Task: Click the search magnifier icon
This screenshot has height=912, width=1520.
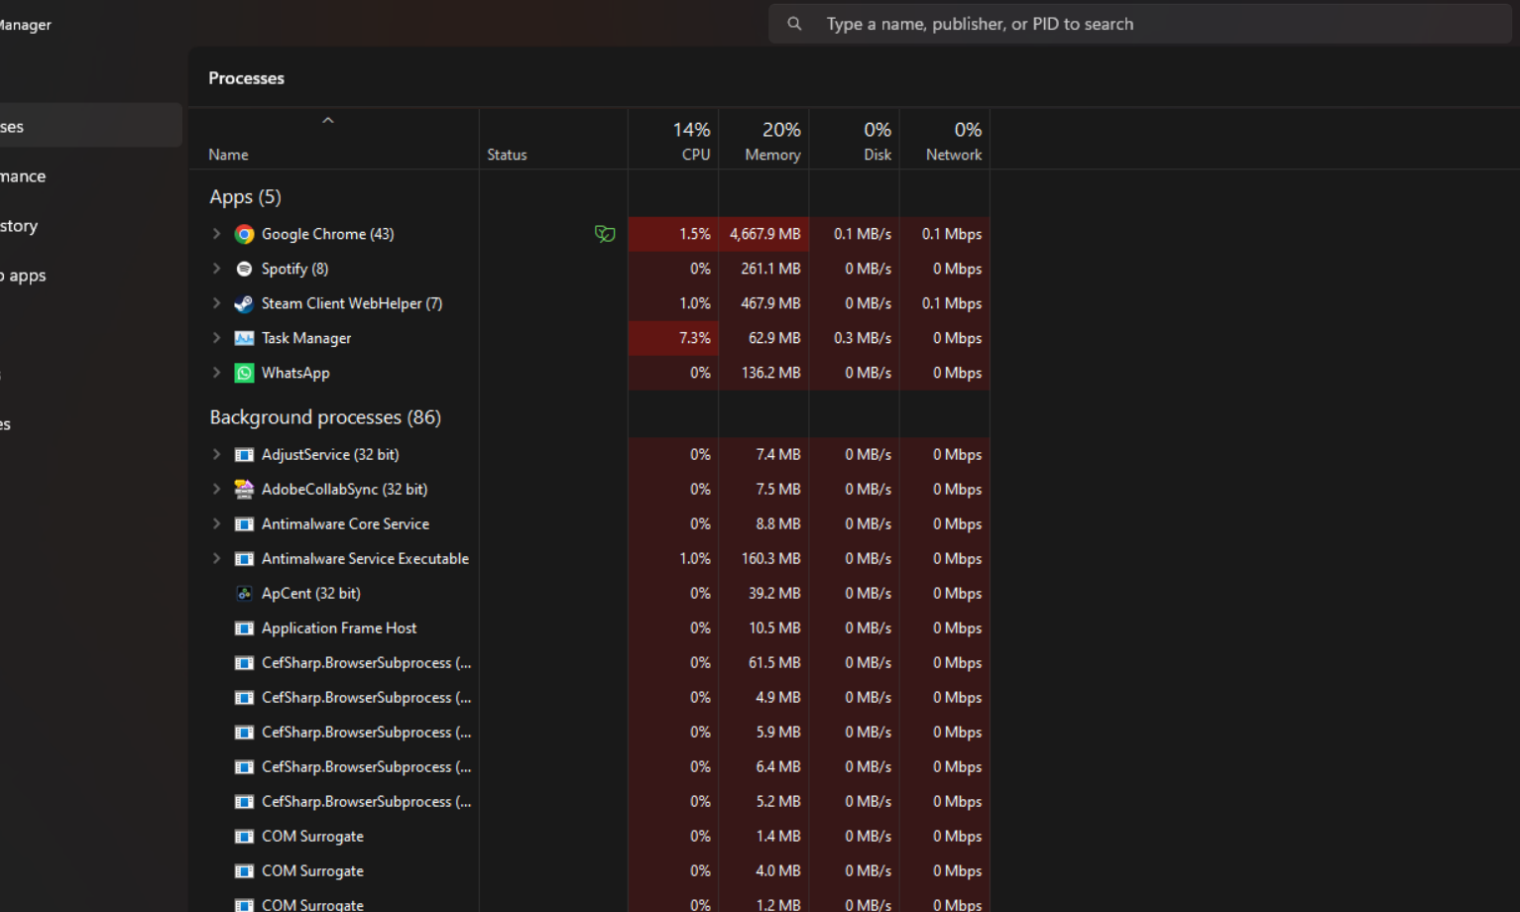Action: click(x=794, y=24)
